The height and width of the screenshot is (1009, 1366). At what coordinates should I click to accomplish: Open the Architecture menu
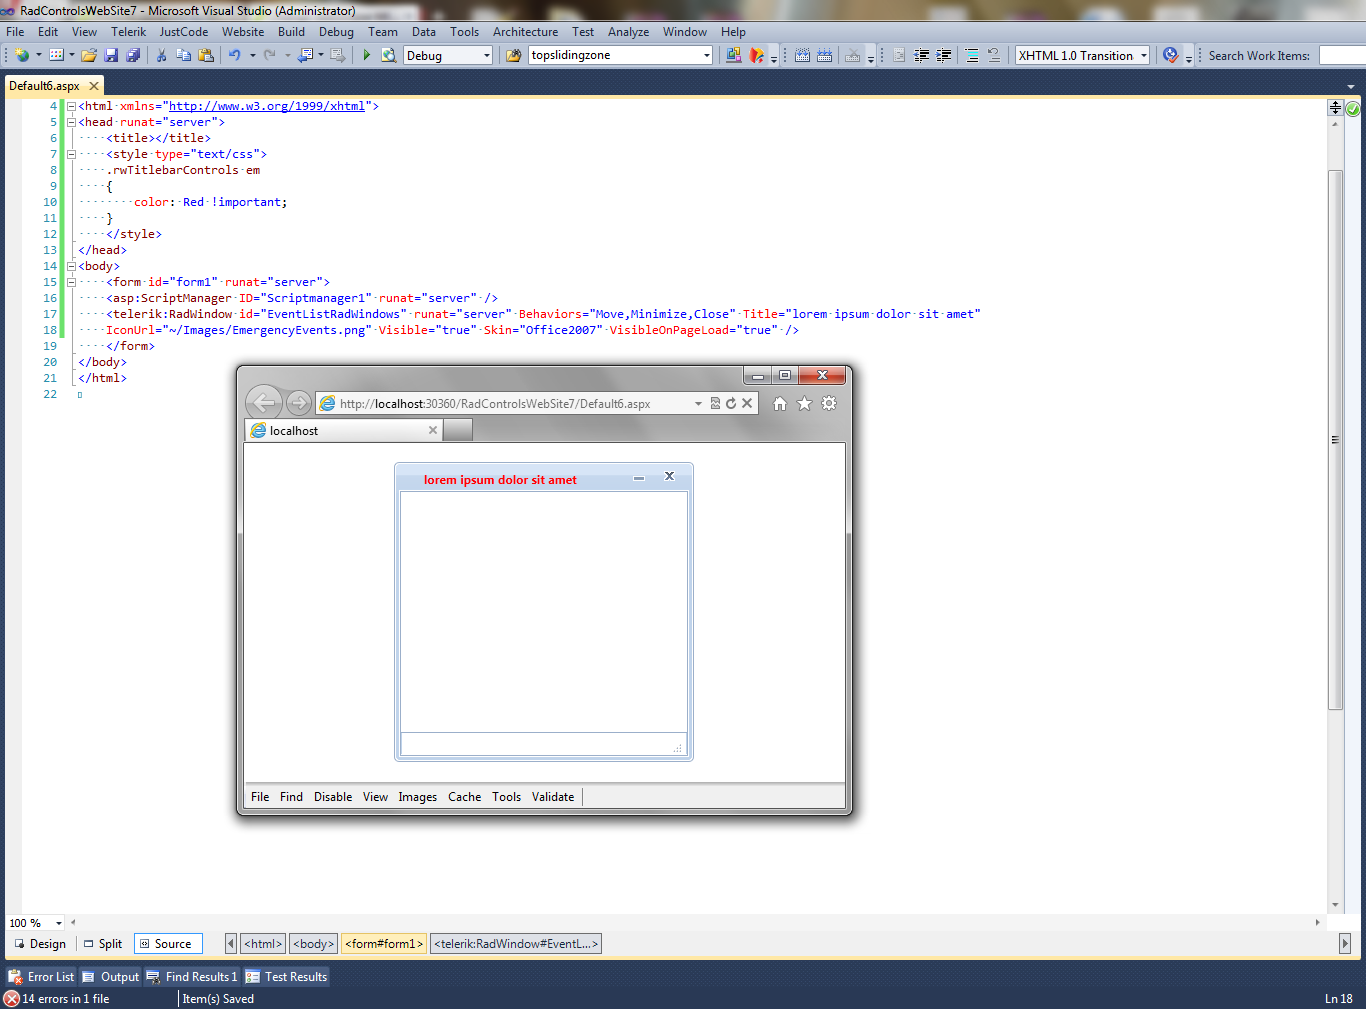[x=525, y=31]
